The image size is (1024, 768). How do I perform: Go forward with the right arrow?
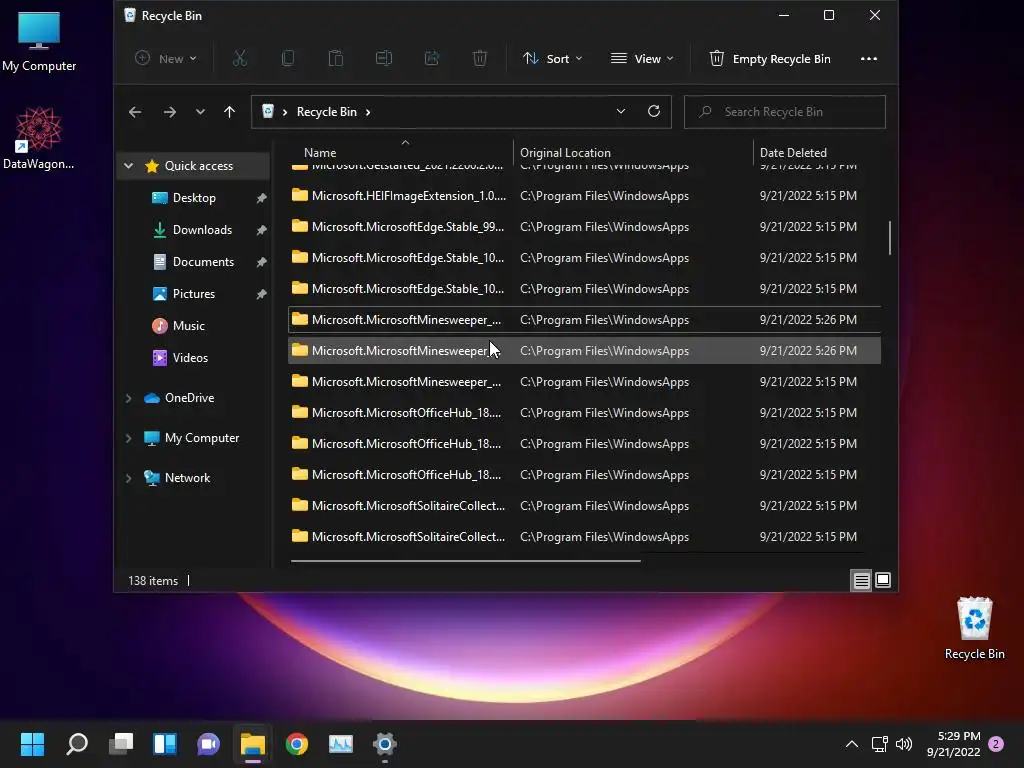click(x=170, y=112)
